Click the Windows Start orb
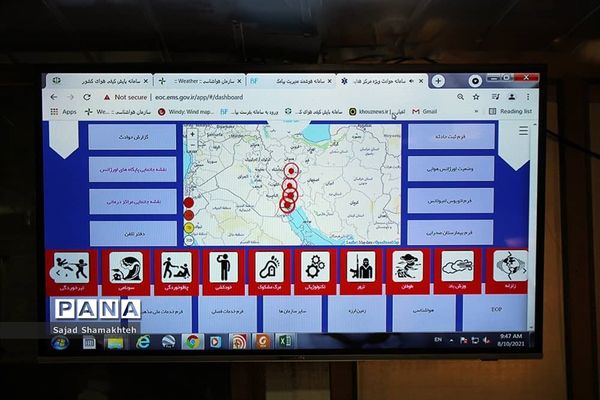The width and height of the screenshot is (600, 400). tap(60, 342)
